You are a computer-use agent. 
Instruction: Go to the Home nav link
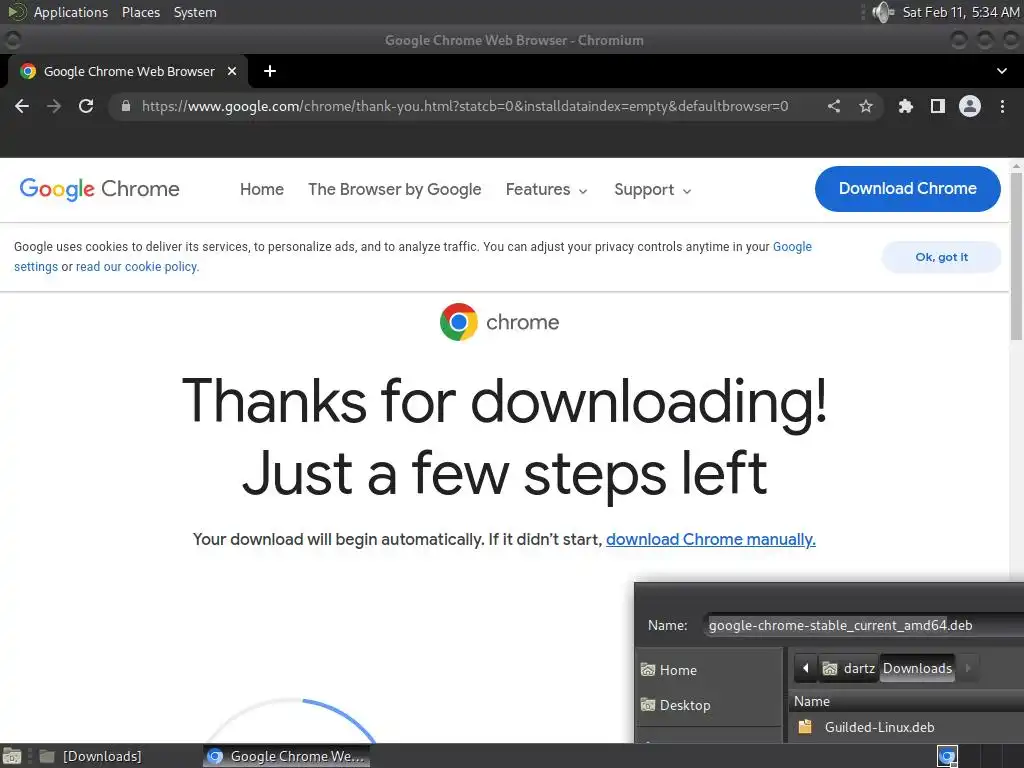pyautogui.click(x=262, y=189)
